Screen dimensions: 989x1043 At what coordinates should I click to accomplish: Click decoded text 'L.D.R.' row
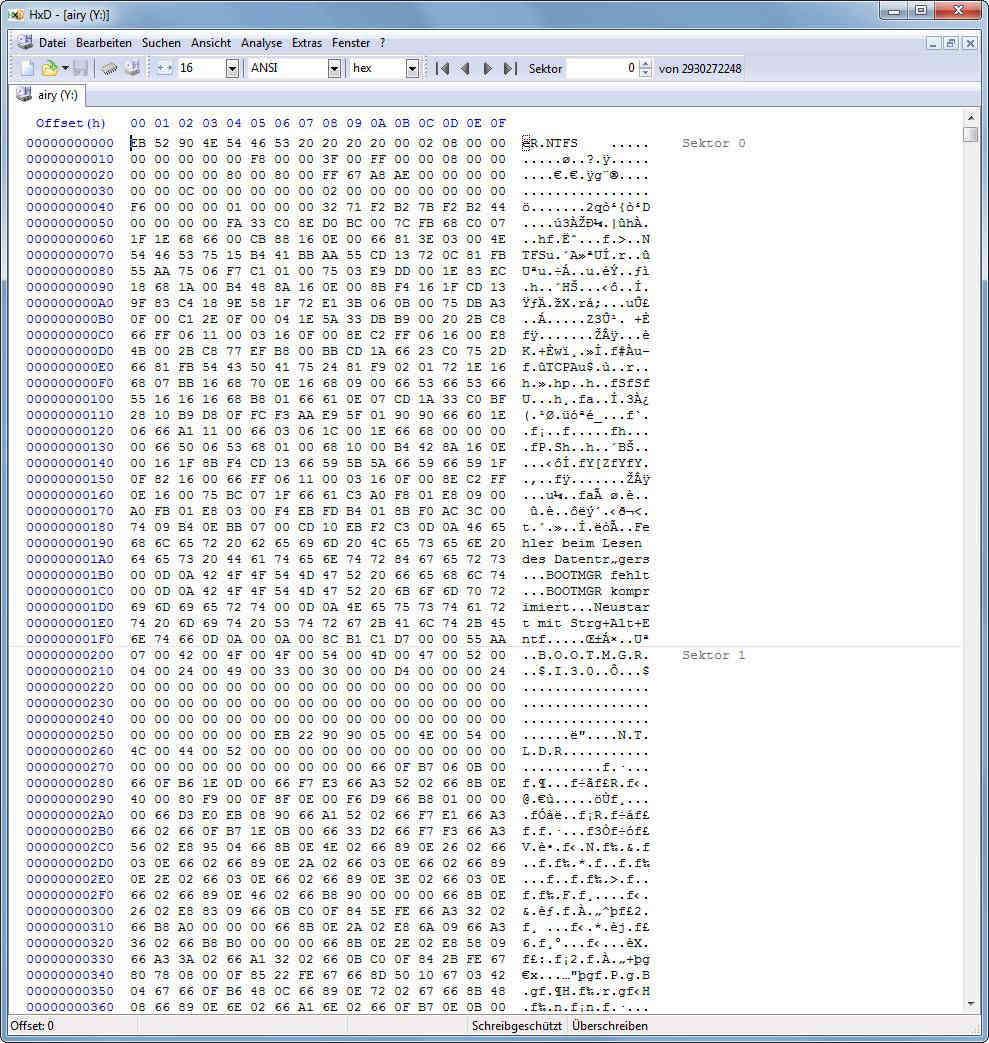[586, 751]
